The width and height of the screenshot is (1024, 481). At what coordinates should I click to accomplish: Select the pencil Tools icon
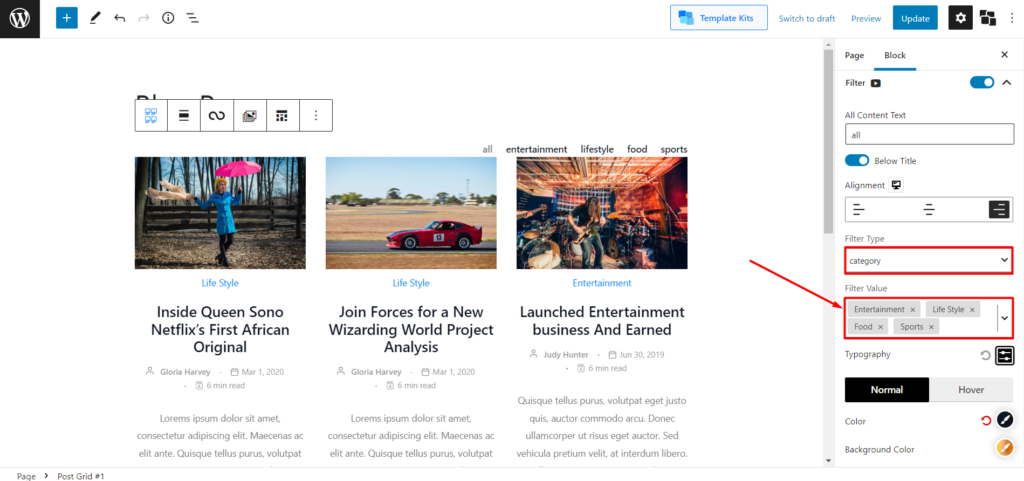(x=95, y=18)
